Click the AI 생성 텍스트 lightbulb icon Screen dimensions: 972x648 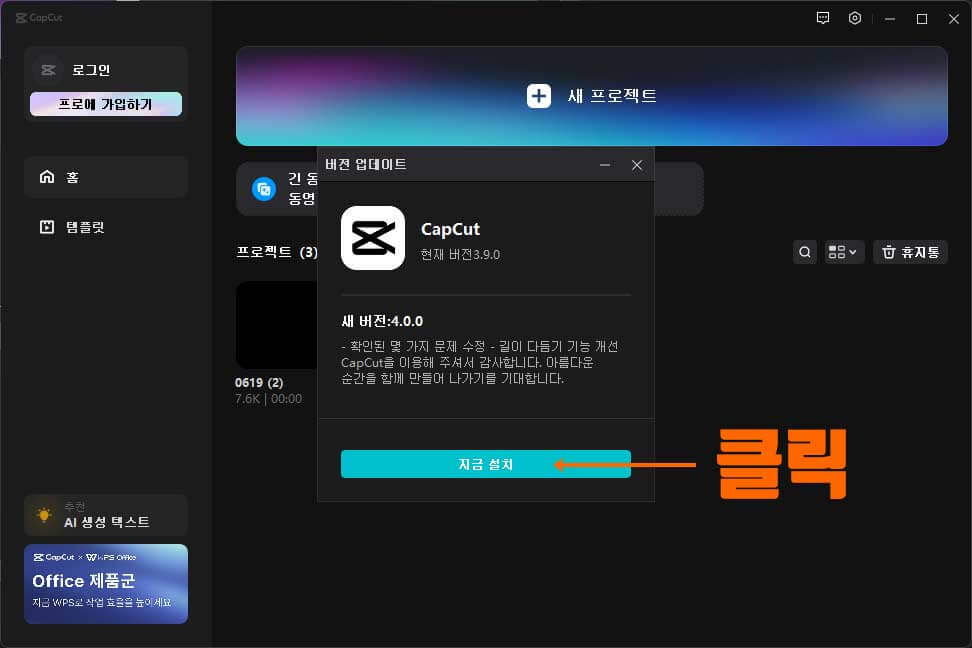[x=42, y=513]
